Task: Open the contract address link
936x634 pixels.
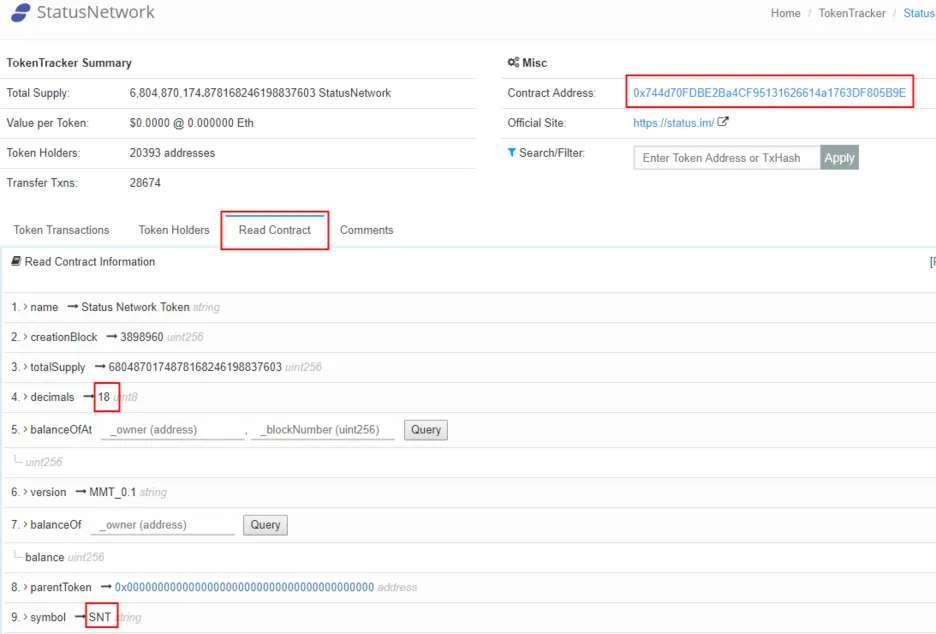Action: [x=769, y=93]
